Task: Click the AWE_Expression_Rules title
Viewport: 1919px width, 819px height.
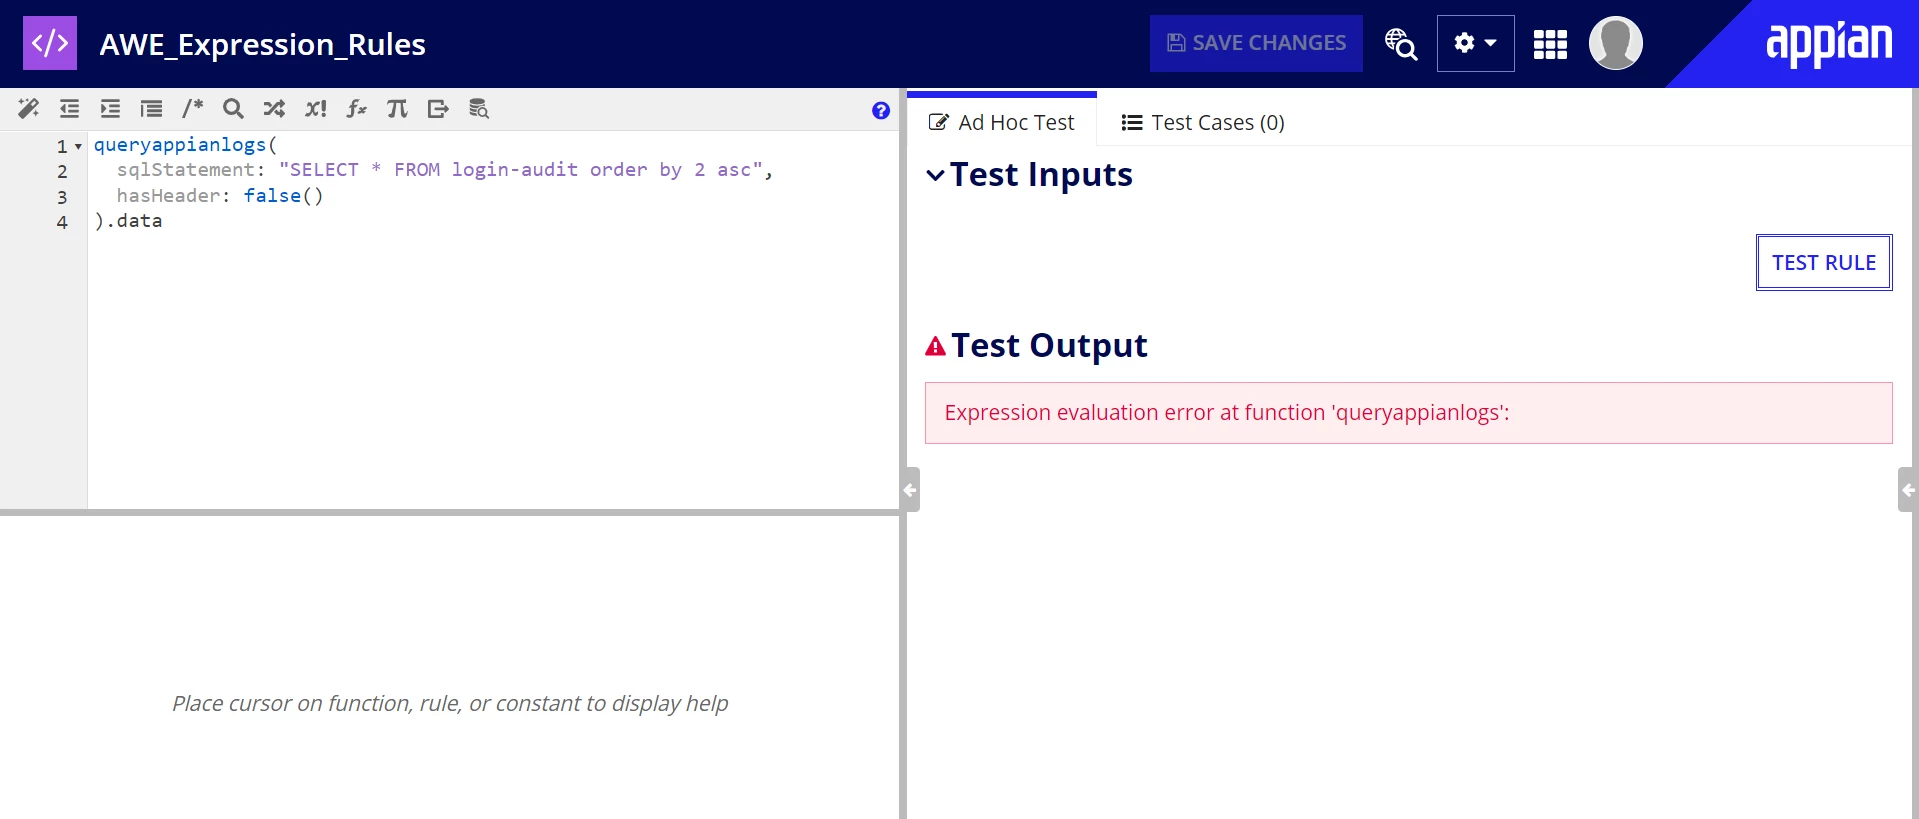Action: coord(263,44)
